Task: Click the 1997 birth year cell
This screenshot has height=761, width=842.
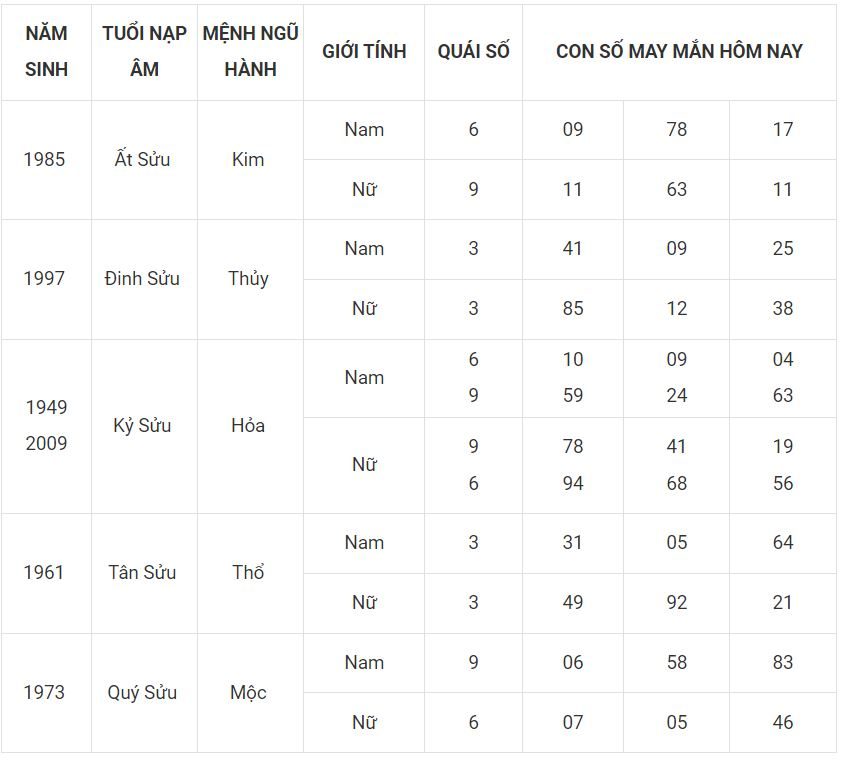Action: [44, 278]
